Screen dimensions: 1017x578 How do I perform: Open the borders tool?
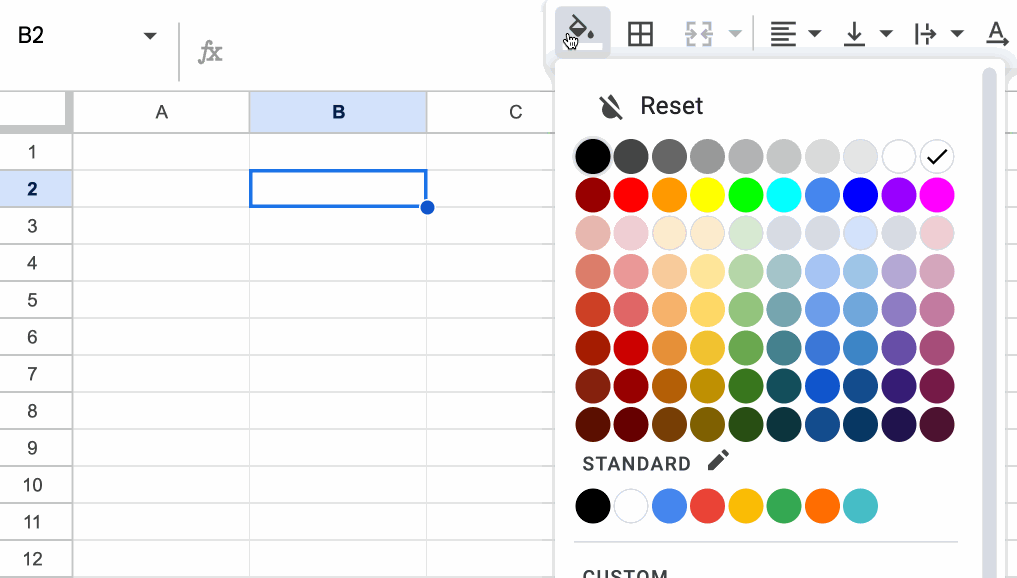(x=640, y=34)
